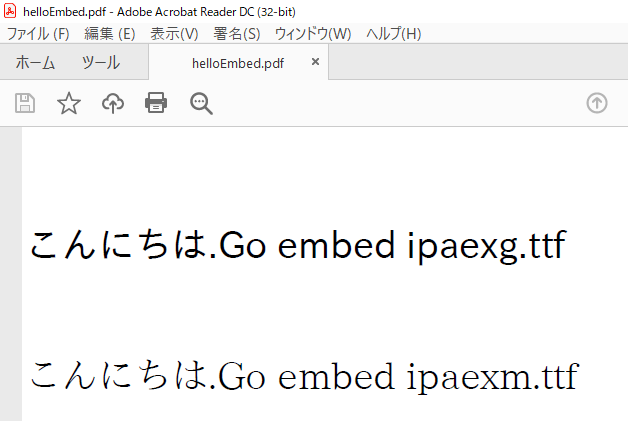Print the document with the printer icon
Image resolution: width=628 pixels, height=421 pixels.
coord(156,103)
